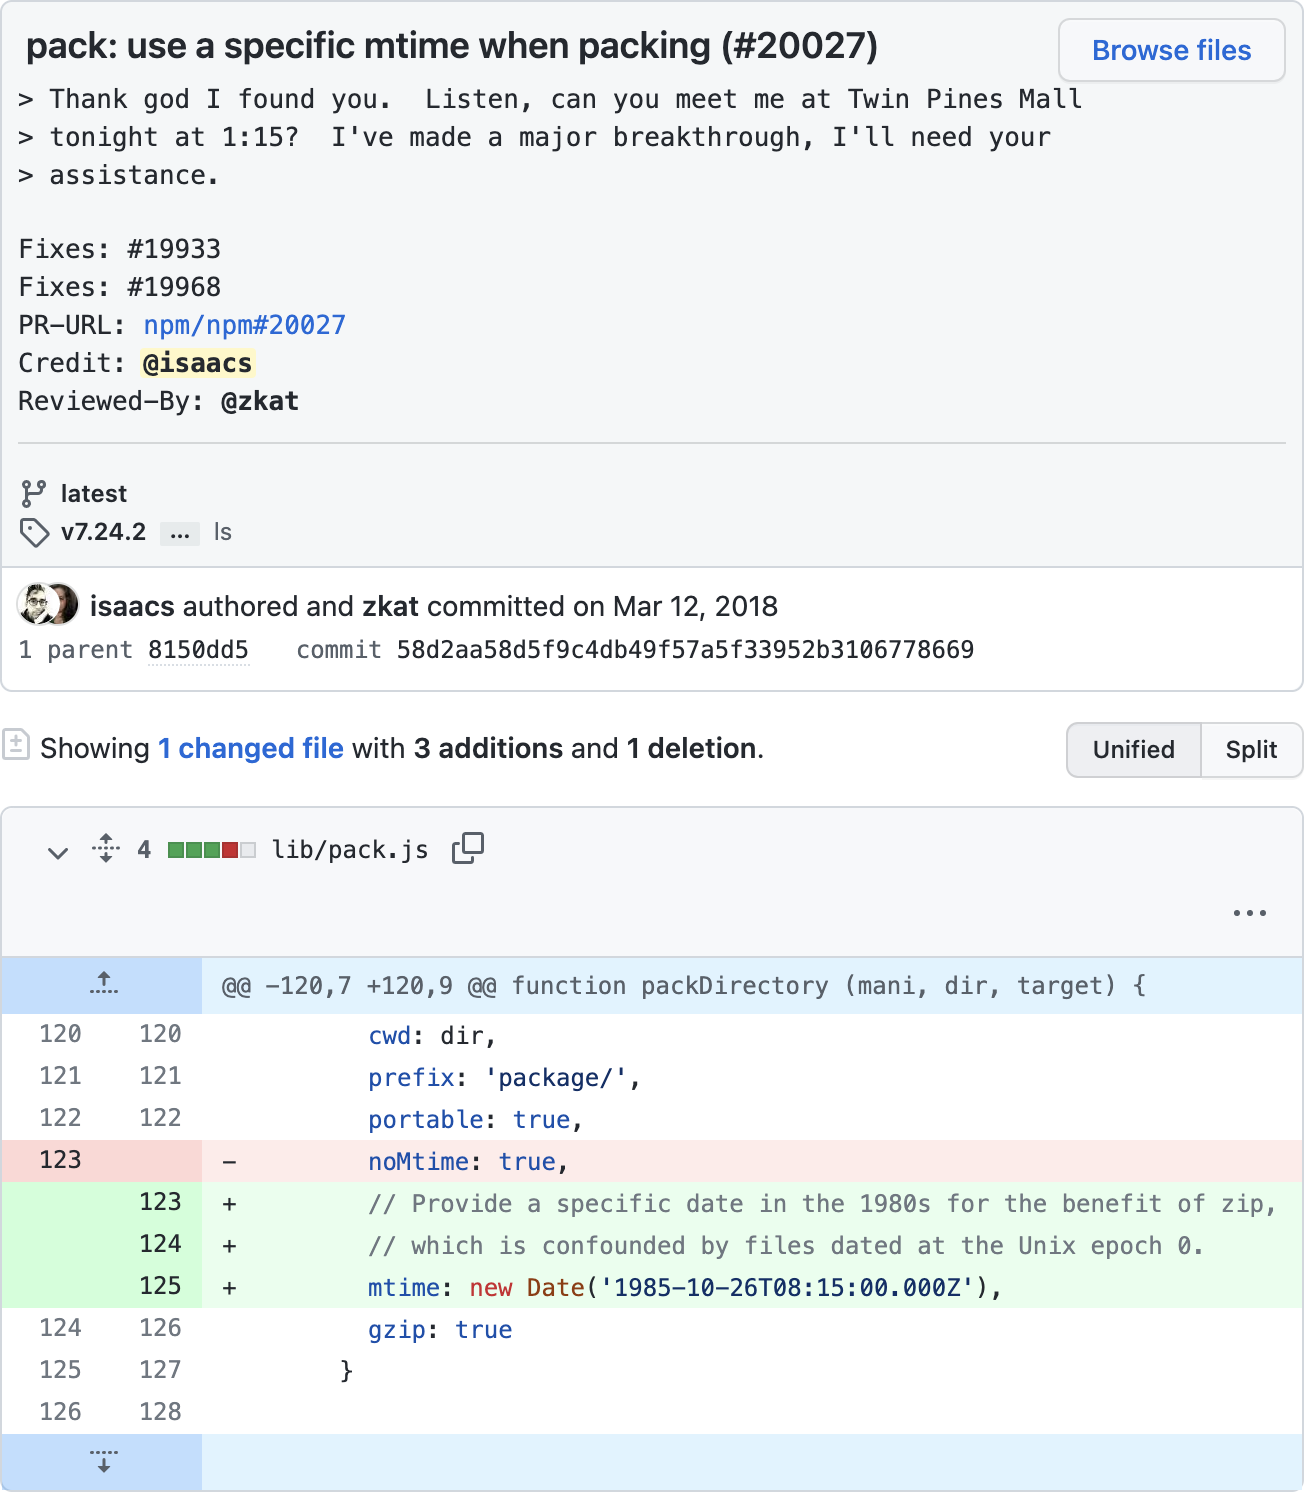Open the lib/pack.js file options menu

(1249, 913)
